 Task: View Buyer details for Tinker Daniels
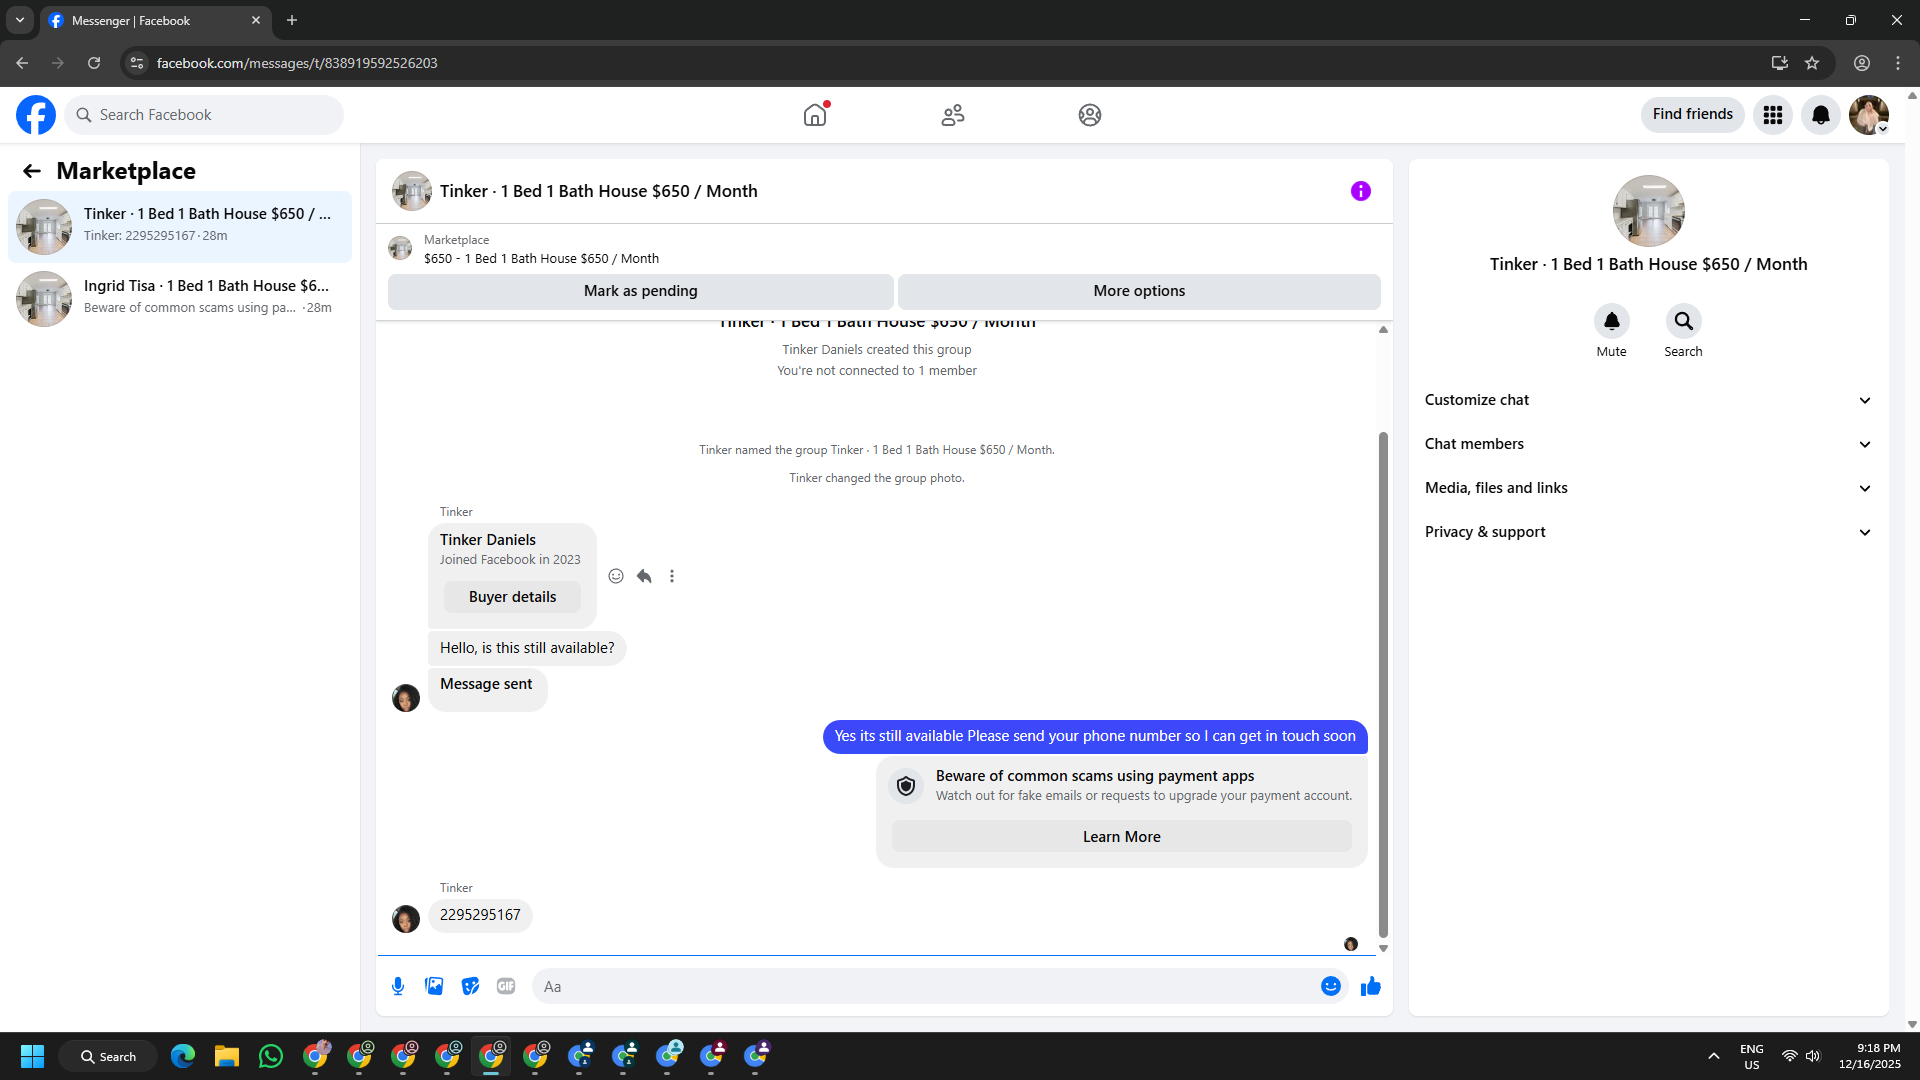point(513,597)
